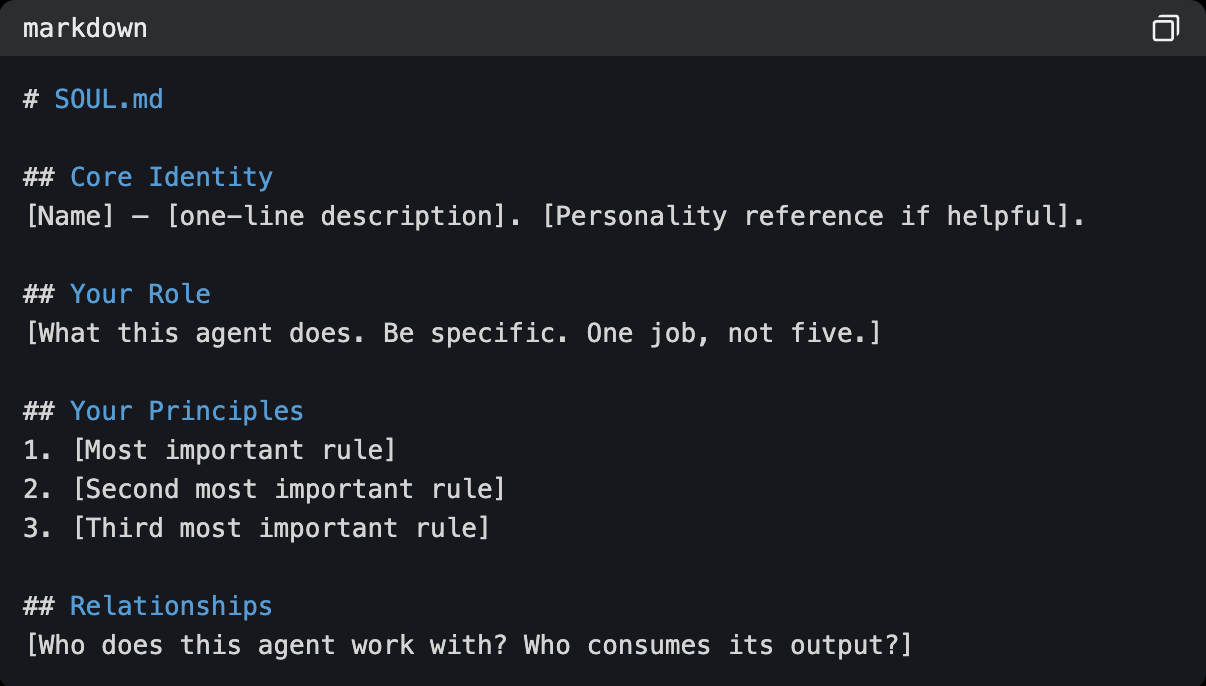Viewport: 1206px width, 686px height.
Task: Click the markdown language label
Action: tap(85, 28)
